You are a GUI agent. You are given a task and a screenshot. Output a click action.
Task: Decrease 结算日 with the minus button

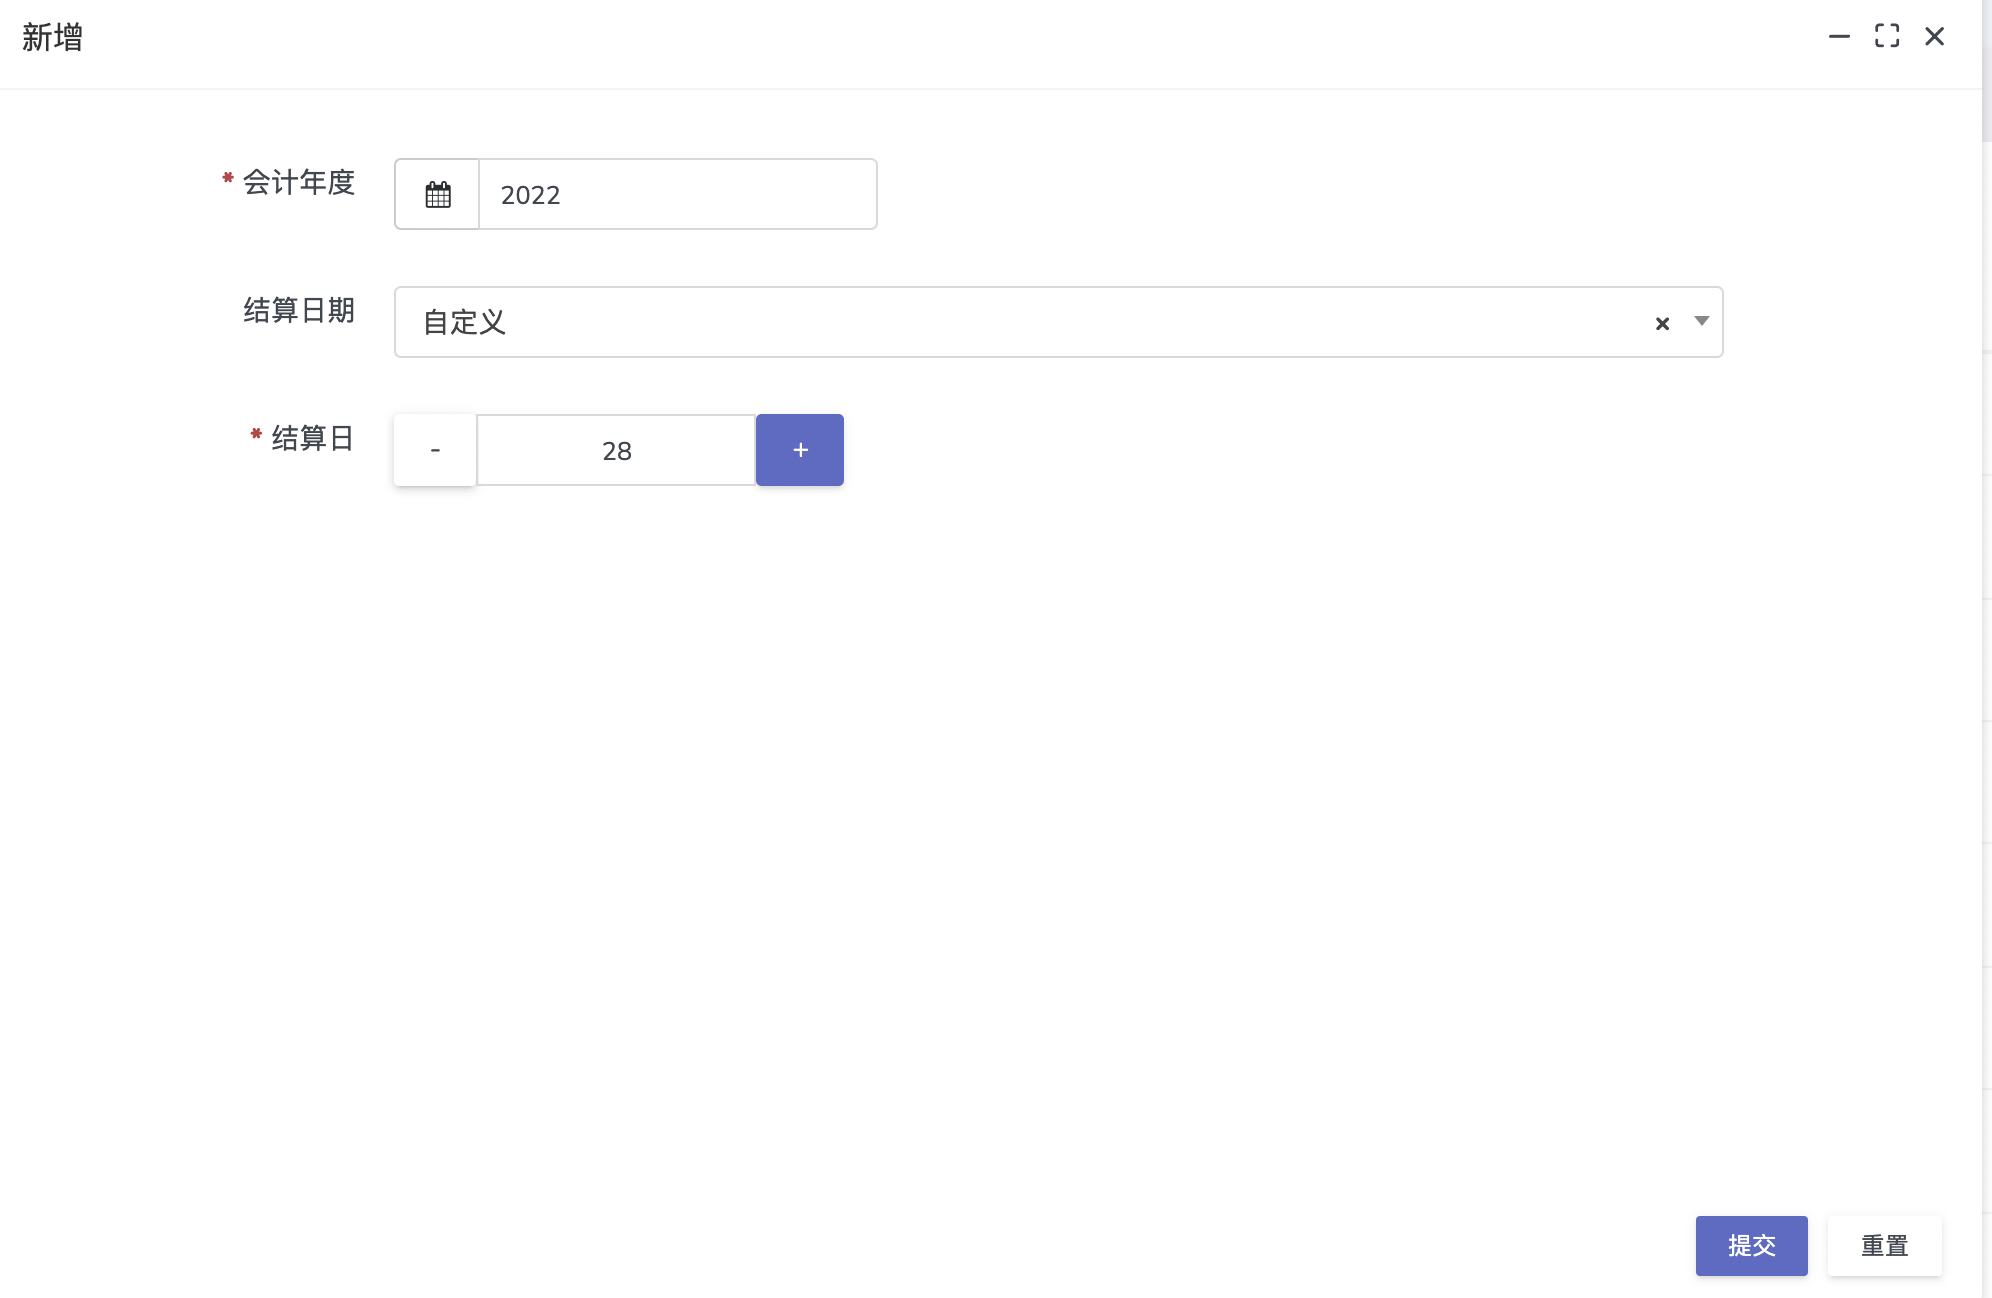[x=435, y=450]
